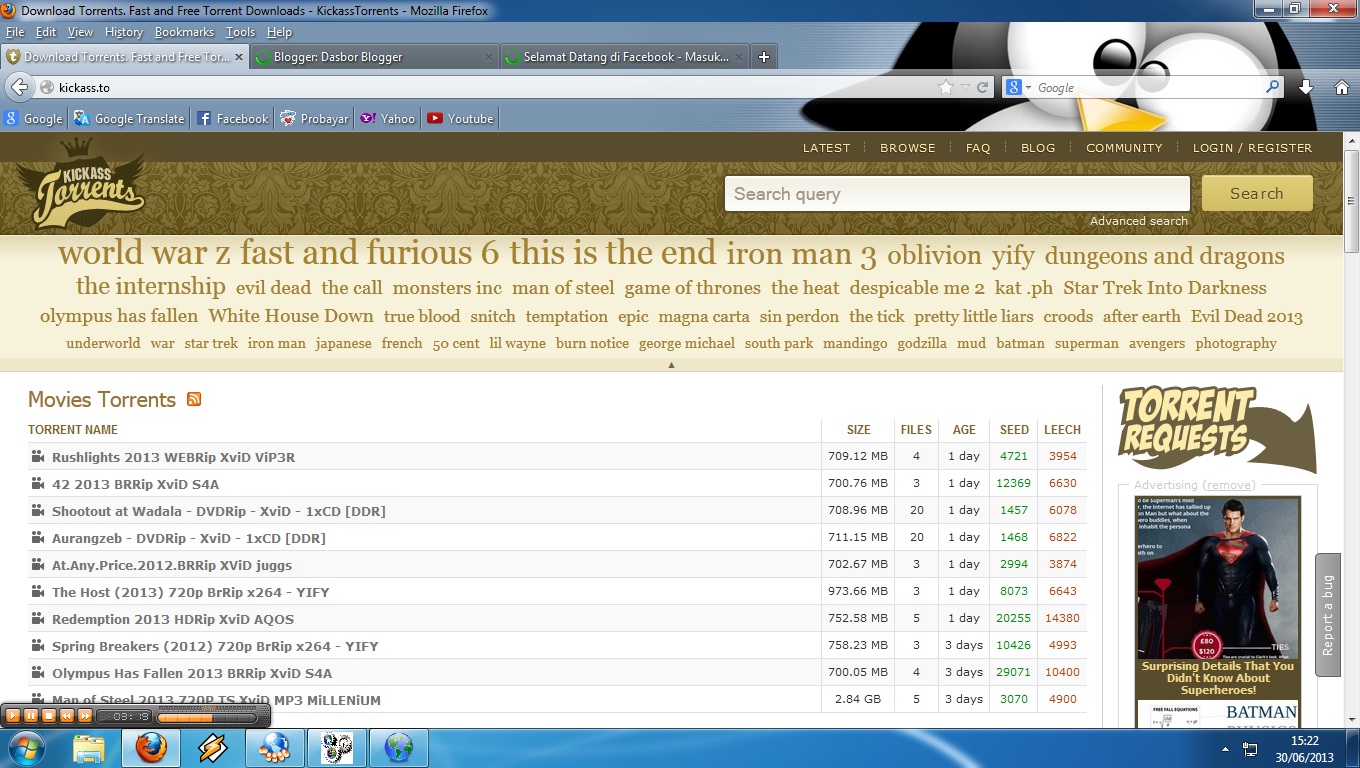Screen dimensions: 1360x768
Task: Open the Windows Start menu orb
Action: point(26,747)
